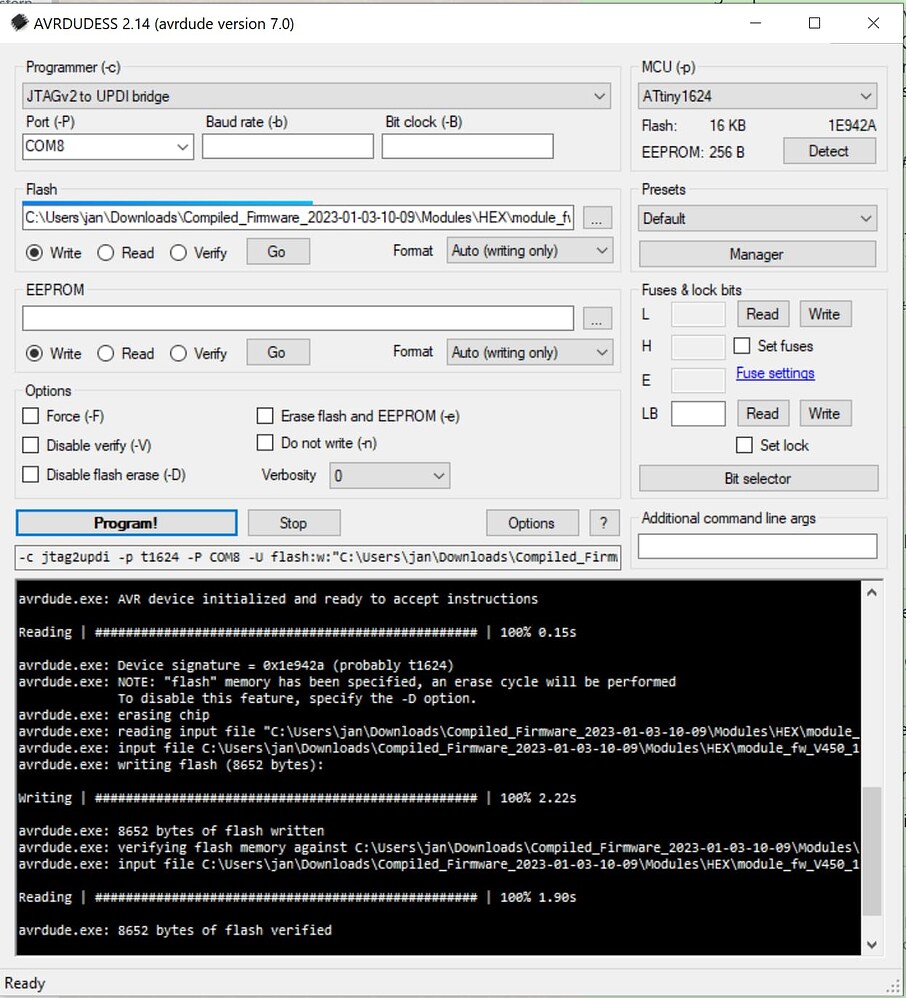Check the Set fuses checkbox
Viewport: 906px width, 998px height.
(741, 346)
